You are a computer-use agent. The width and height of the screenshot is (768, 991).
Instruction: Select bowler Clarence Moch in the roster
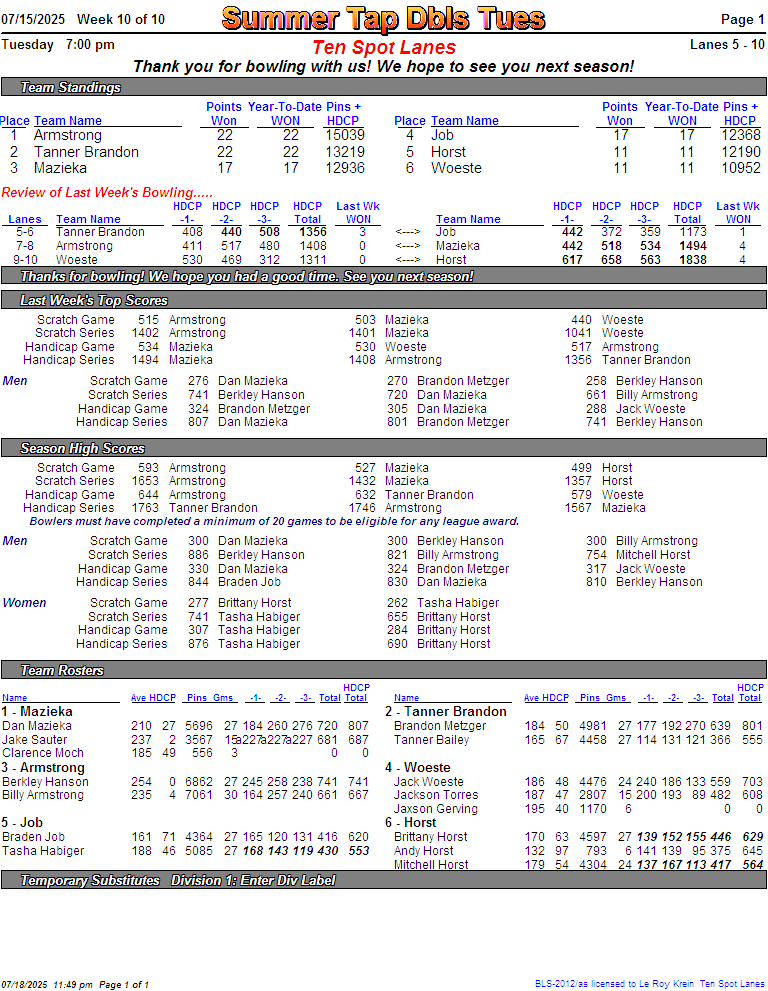pyautogui.click(x=43, y=753)
